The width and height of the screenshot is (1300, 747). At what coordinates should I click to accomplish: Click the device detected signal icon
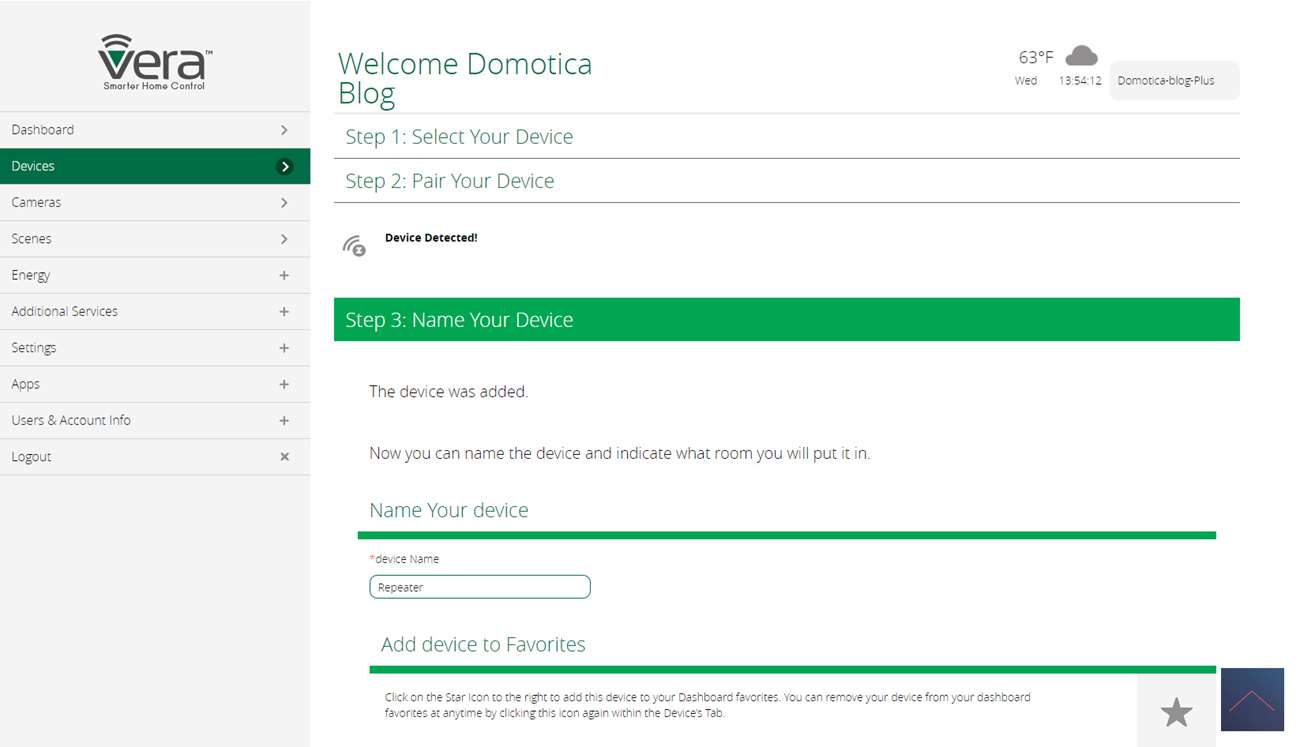pos(354,245)
